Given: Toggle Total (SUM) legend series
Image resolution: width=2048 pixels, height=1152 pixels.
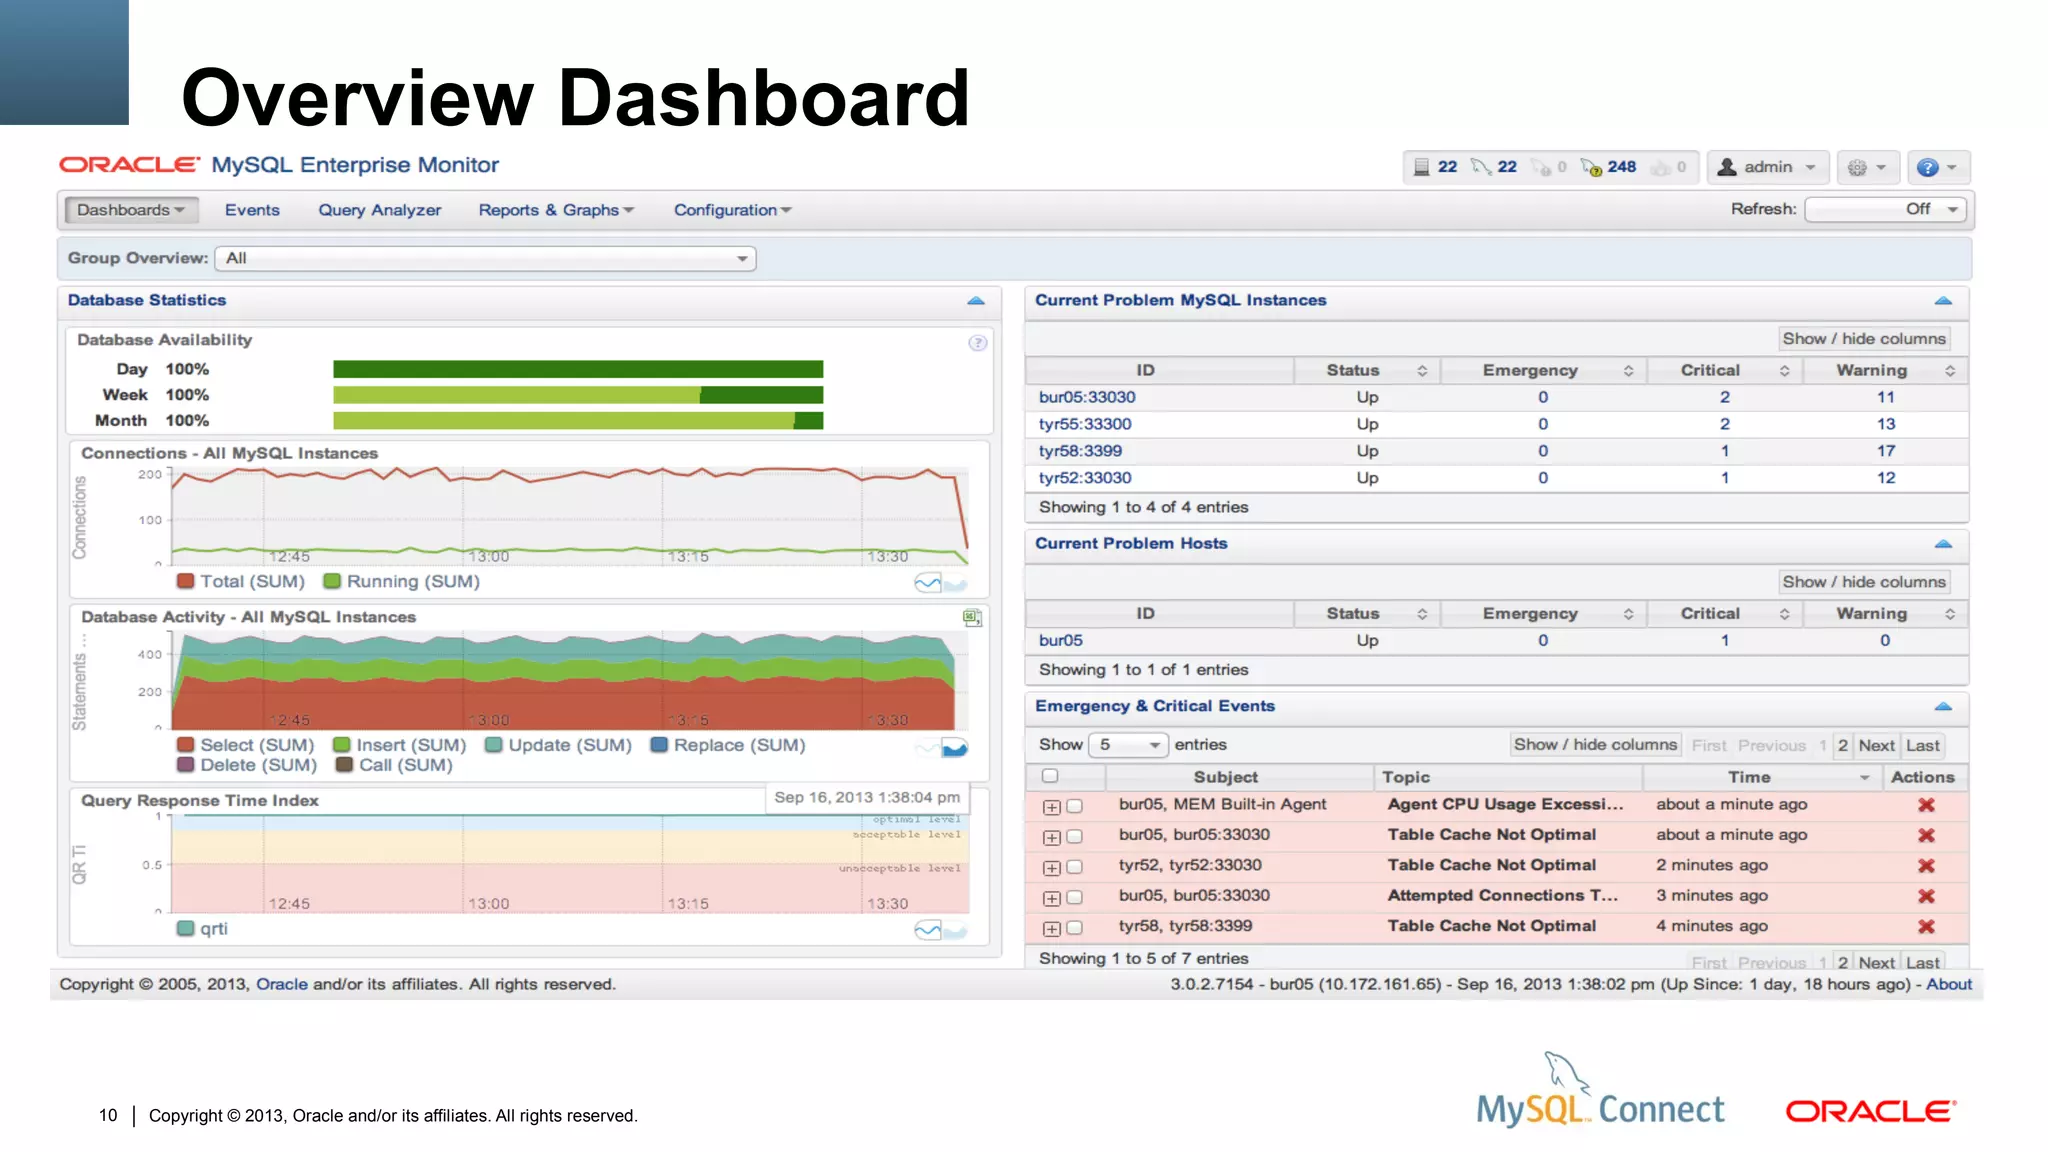Looking at the screenshot, I should 241,581.
